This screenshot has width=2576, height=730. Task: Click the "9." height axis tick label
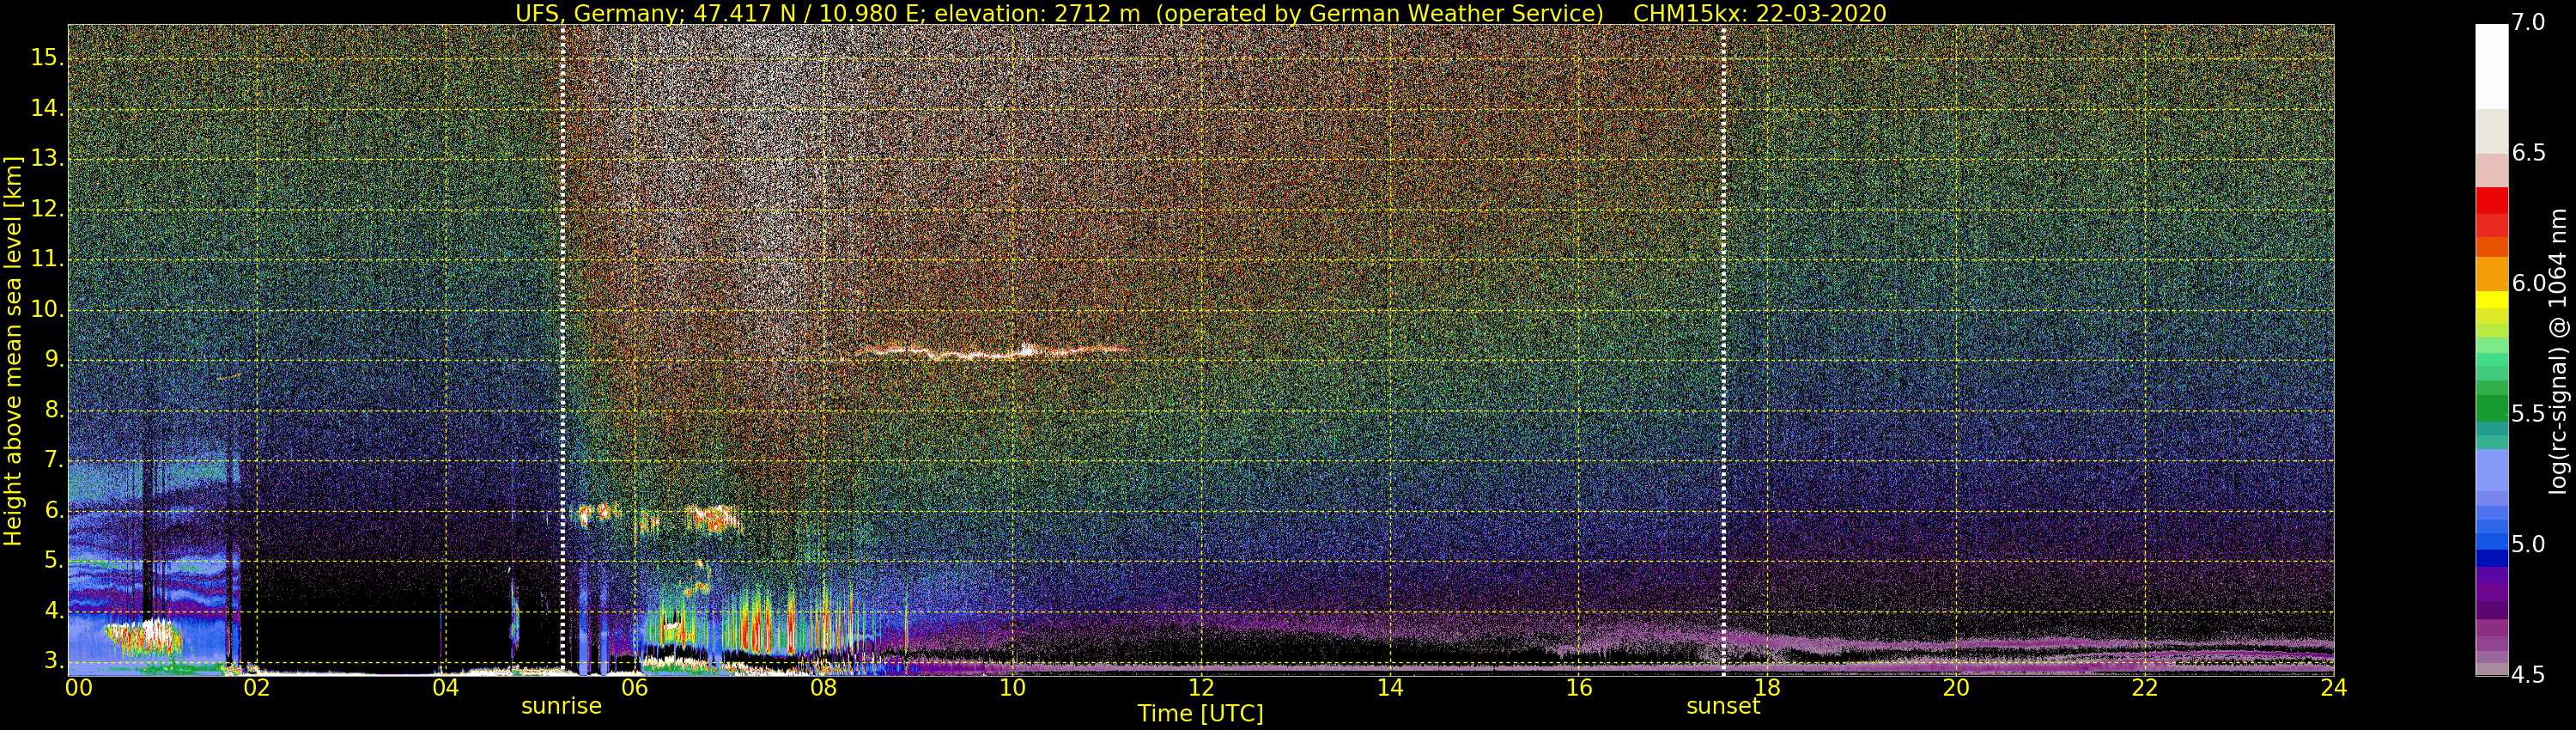(x=53, y=360)
